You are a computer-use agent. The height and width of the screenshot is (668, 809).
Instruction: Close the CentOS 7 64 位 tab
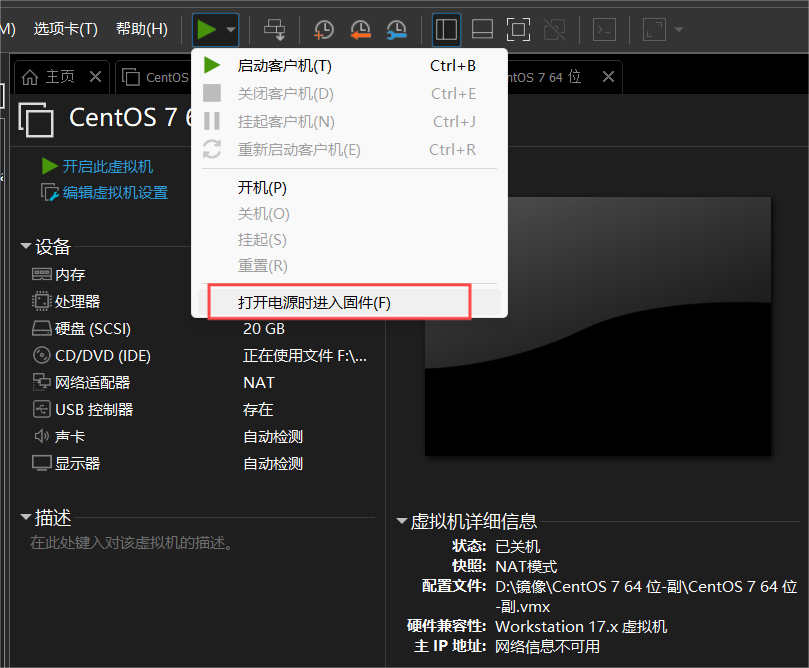click(608, 77)
